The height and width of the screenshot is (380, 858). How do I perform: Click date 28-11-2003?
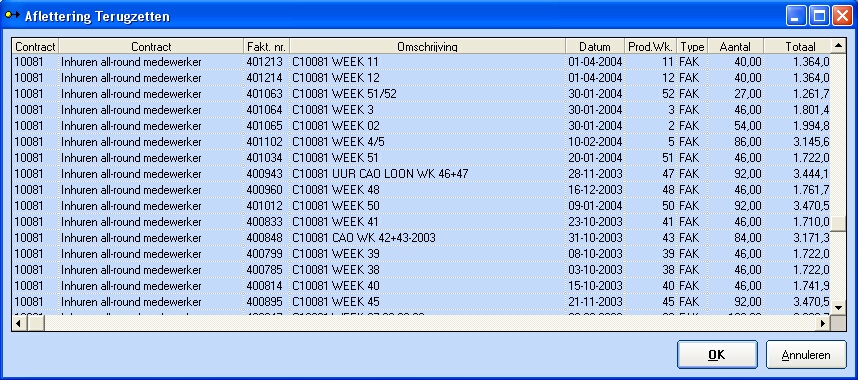click(595, 174)
